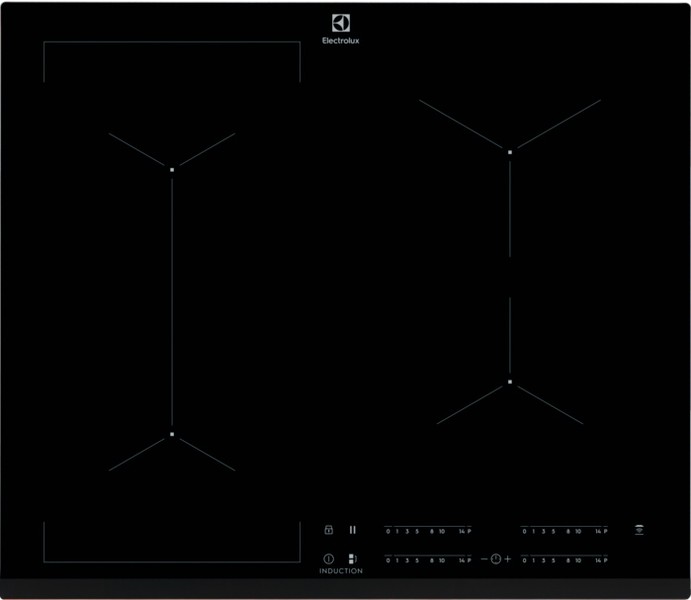Toggle the bridge zone function icon

coord(352,559)
